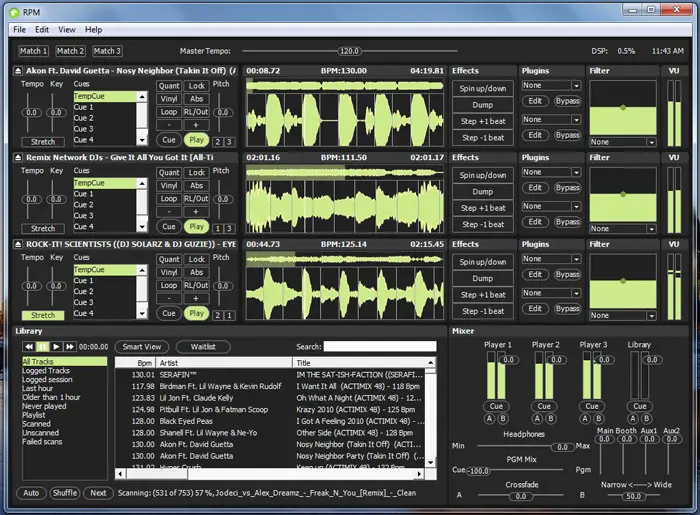Click the green Play button on deck one

(197, 140)
